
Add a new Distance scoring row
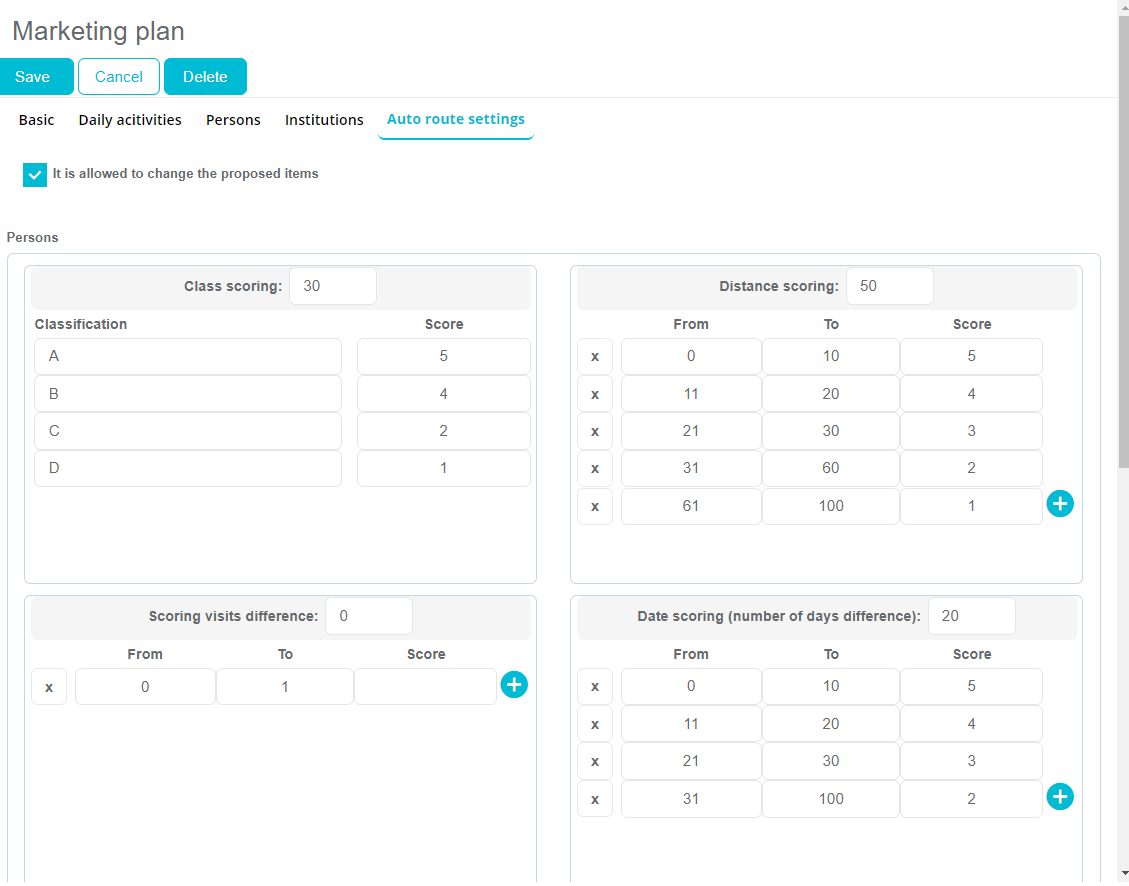[1060, 504]
